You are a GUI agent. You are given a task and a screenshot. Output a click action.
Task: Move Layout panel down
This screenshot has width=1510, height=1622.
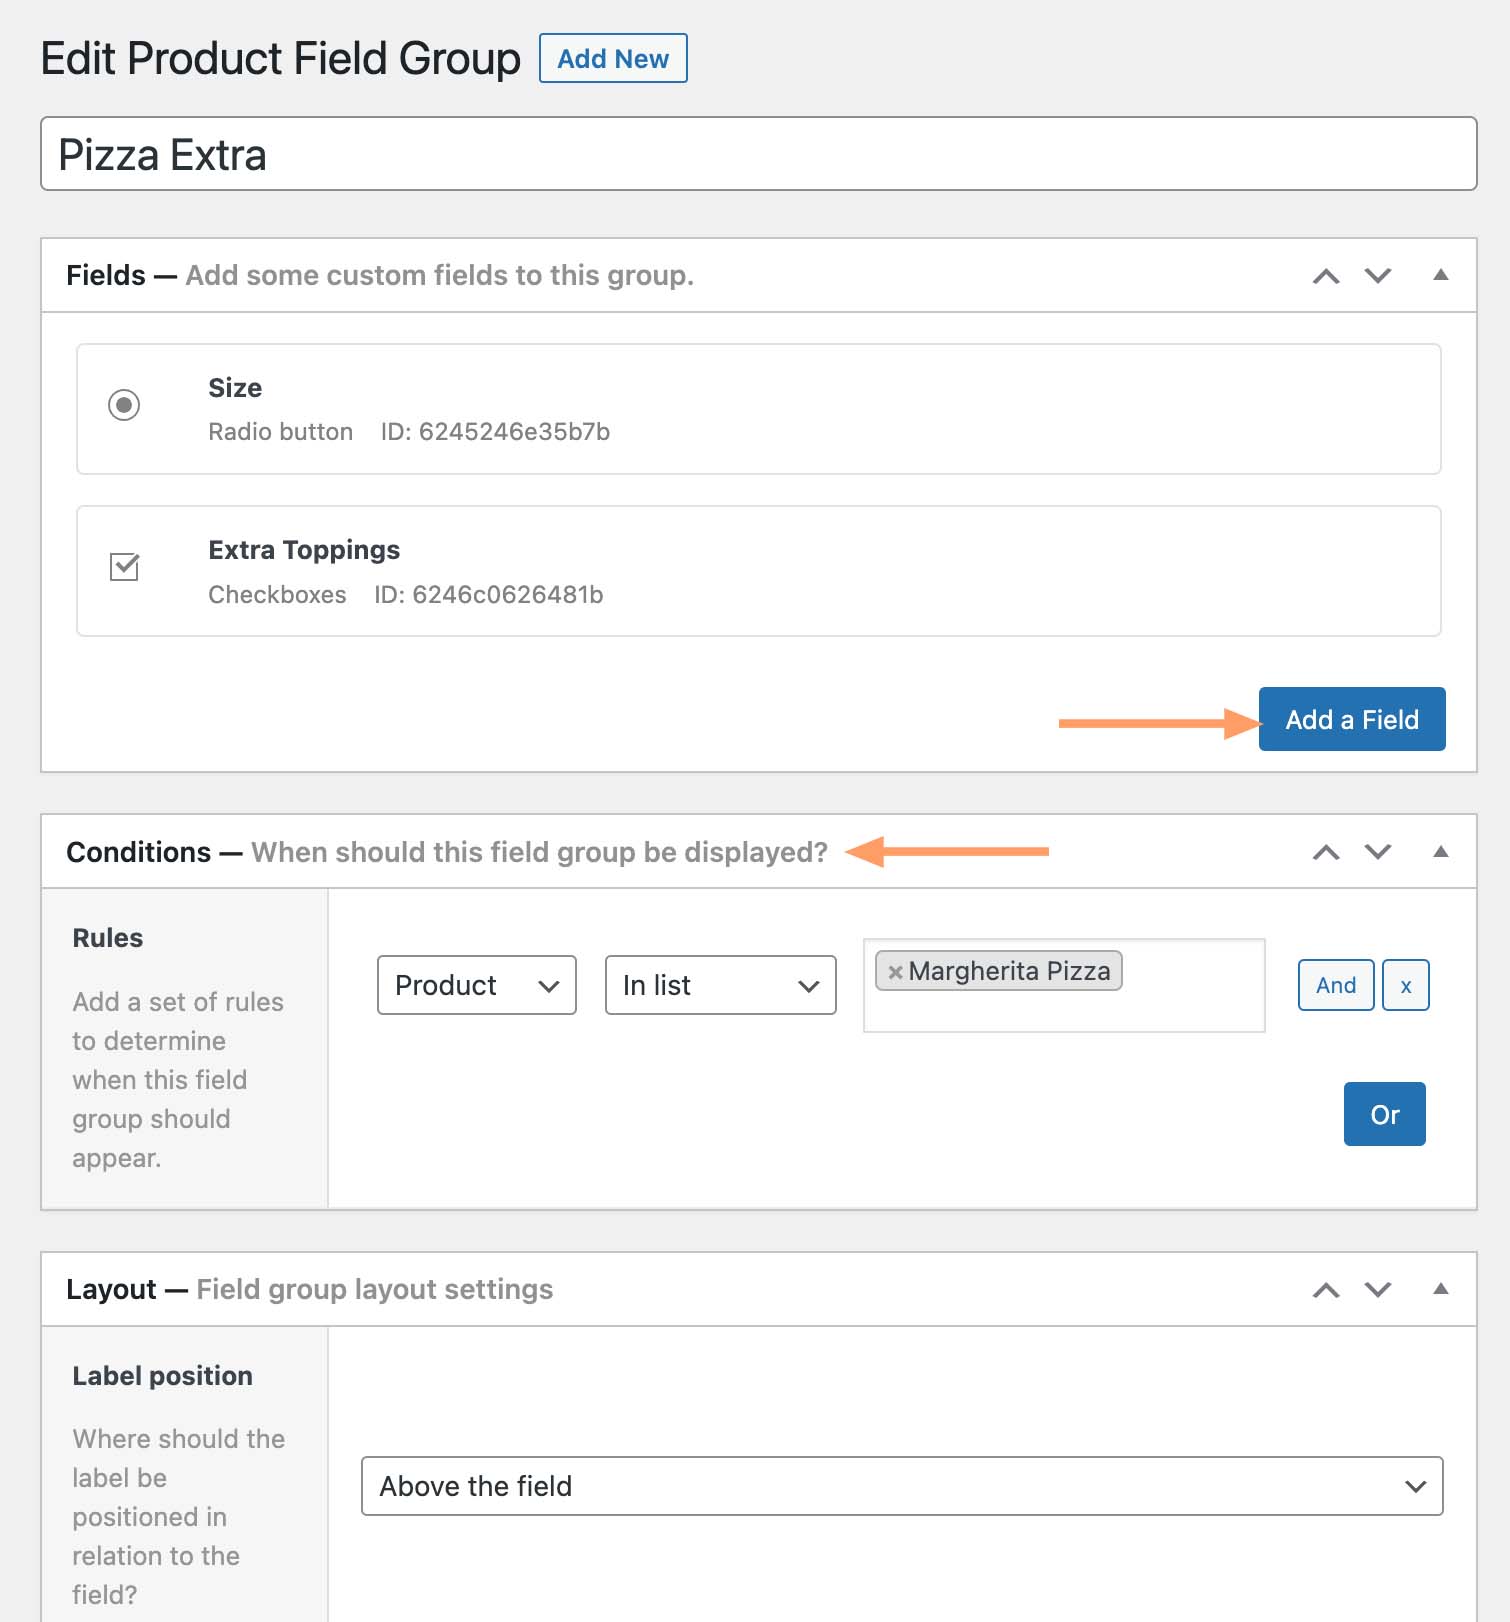[1378, 1290]
